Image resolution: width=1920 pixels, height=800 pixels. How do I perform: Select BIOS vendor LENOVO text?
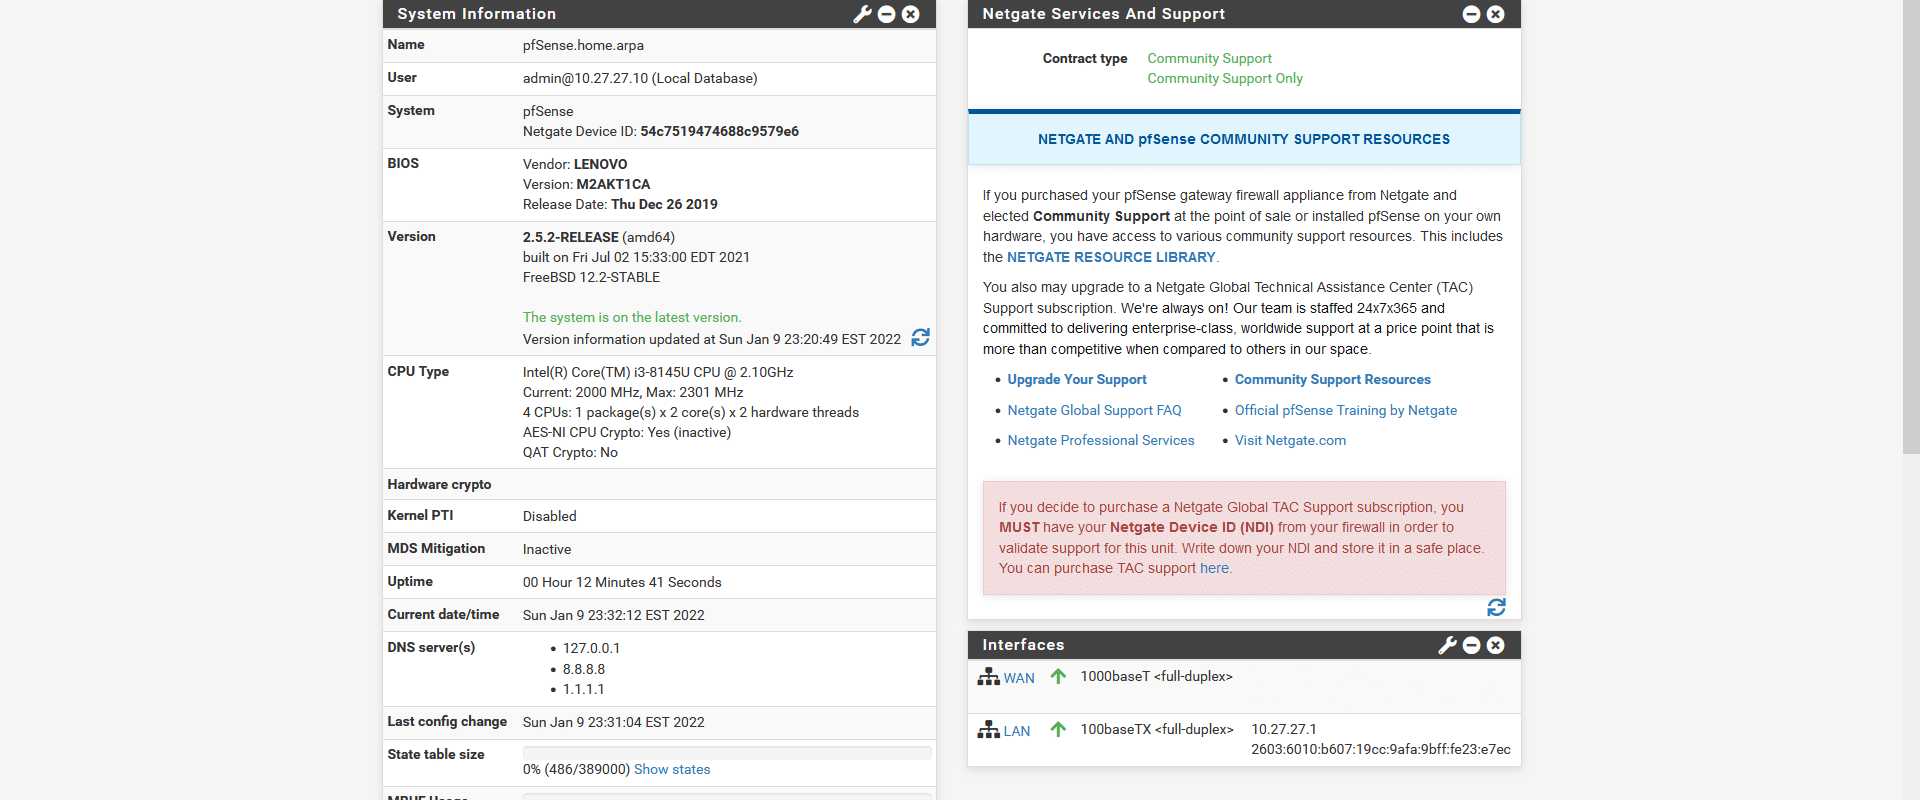(601, 164)
